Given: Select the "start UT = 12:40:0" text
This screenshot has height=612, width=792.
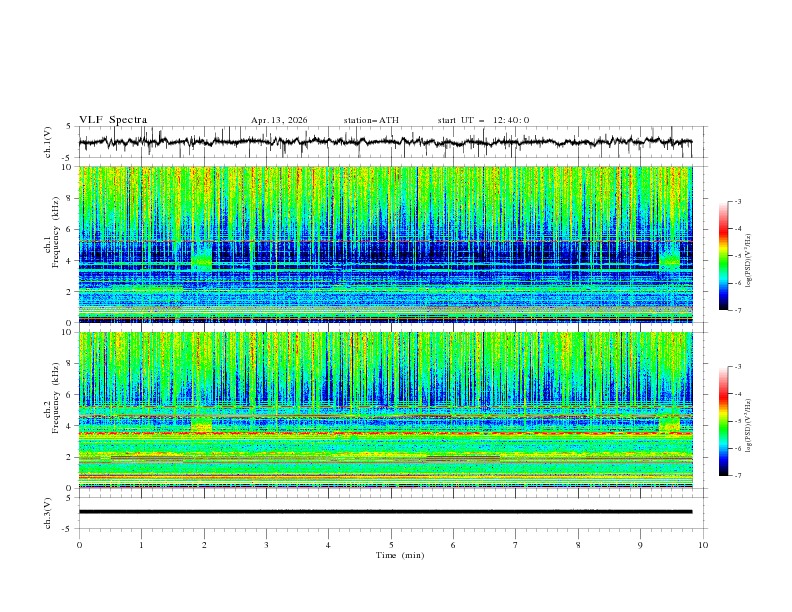Looking at the screenshot, I should [483, 120].
